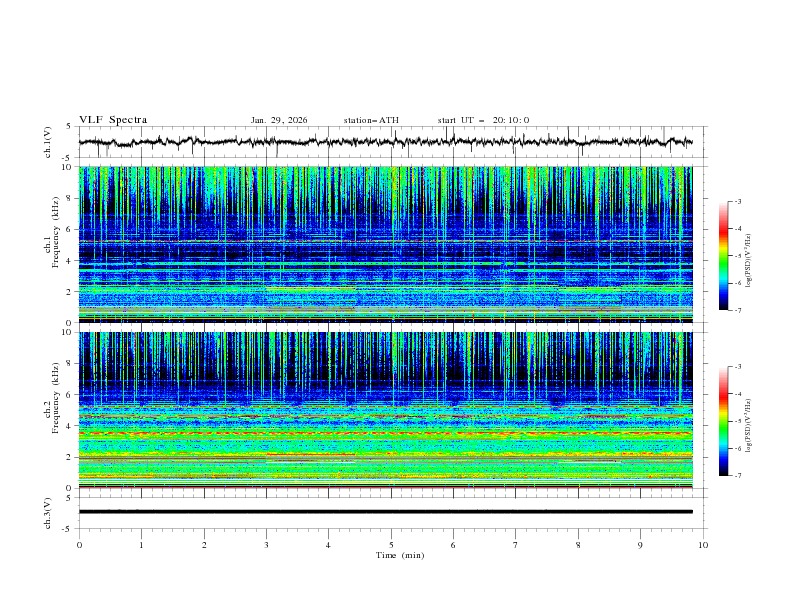Select the 1 minute tick label on time axis
Viewport: 792px width, 612px height.
141,545
